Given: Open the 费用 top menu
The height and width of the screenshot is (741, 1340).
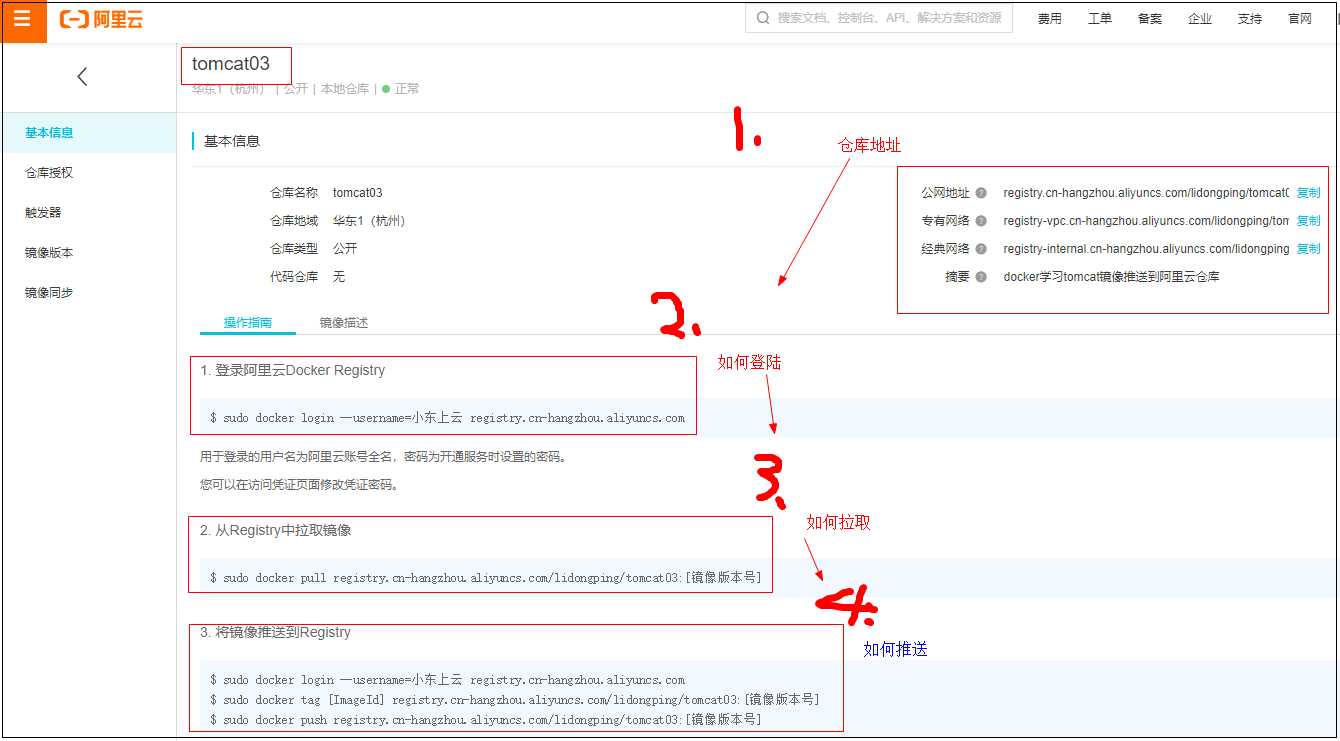Looking at the screenshot, I should (x=1049, y=19).
